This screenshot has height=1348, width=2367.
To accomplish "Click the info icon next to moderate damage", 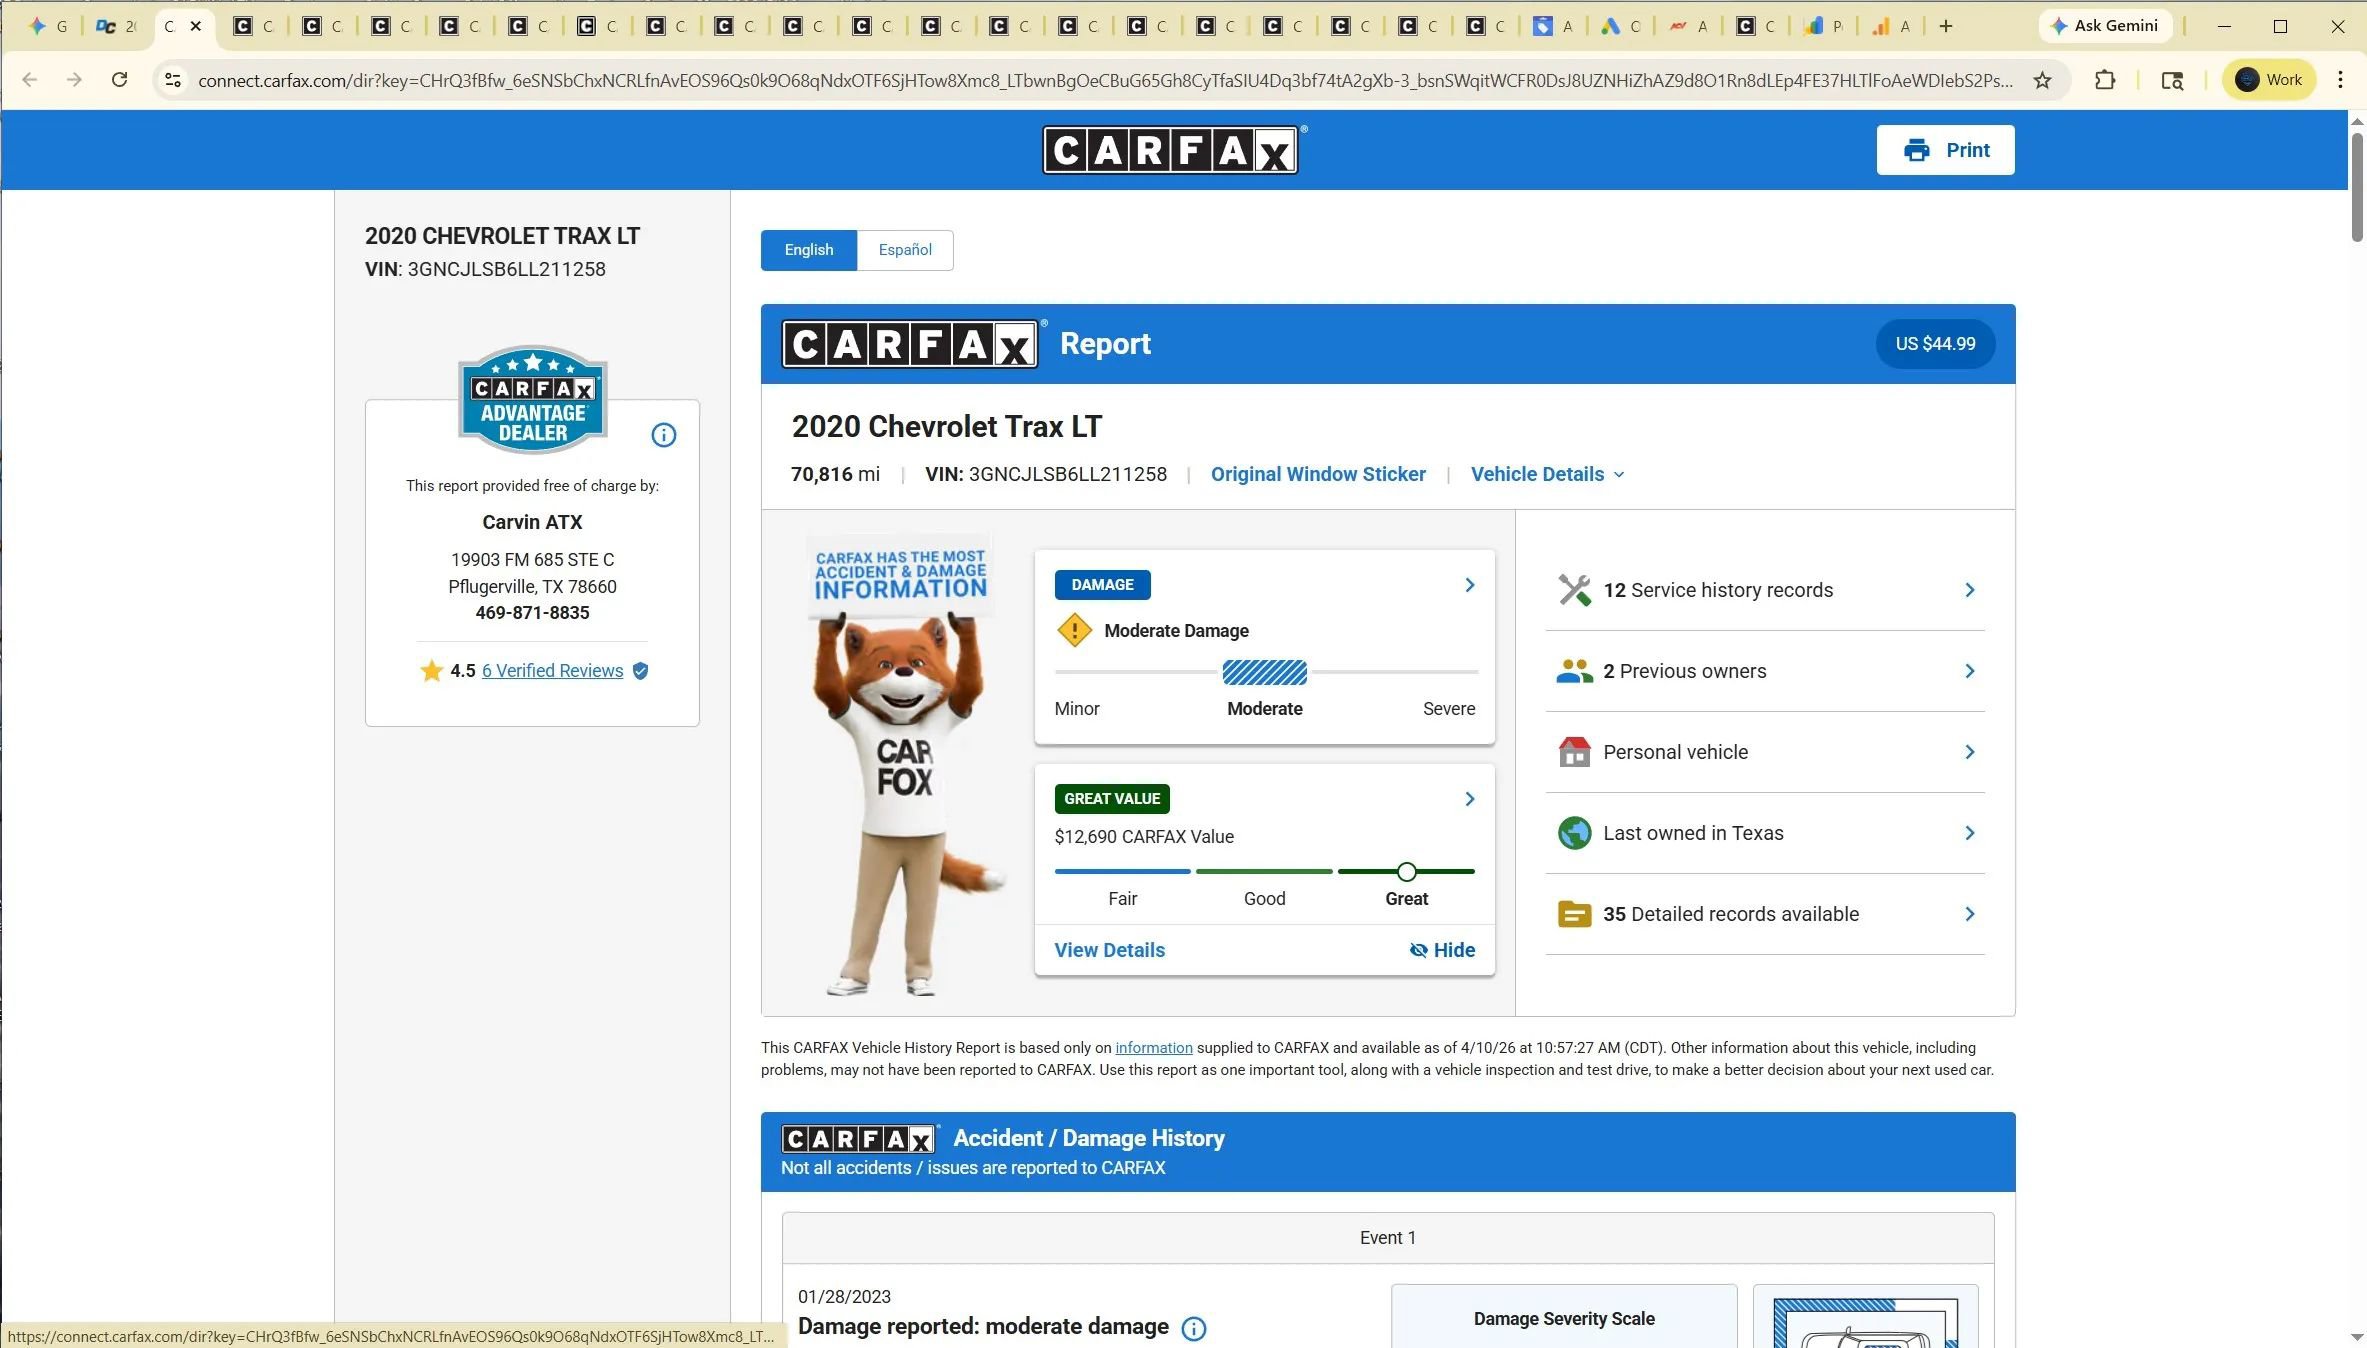I will tap(1193, 1328).
